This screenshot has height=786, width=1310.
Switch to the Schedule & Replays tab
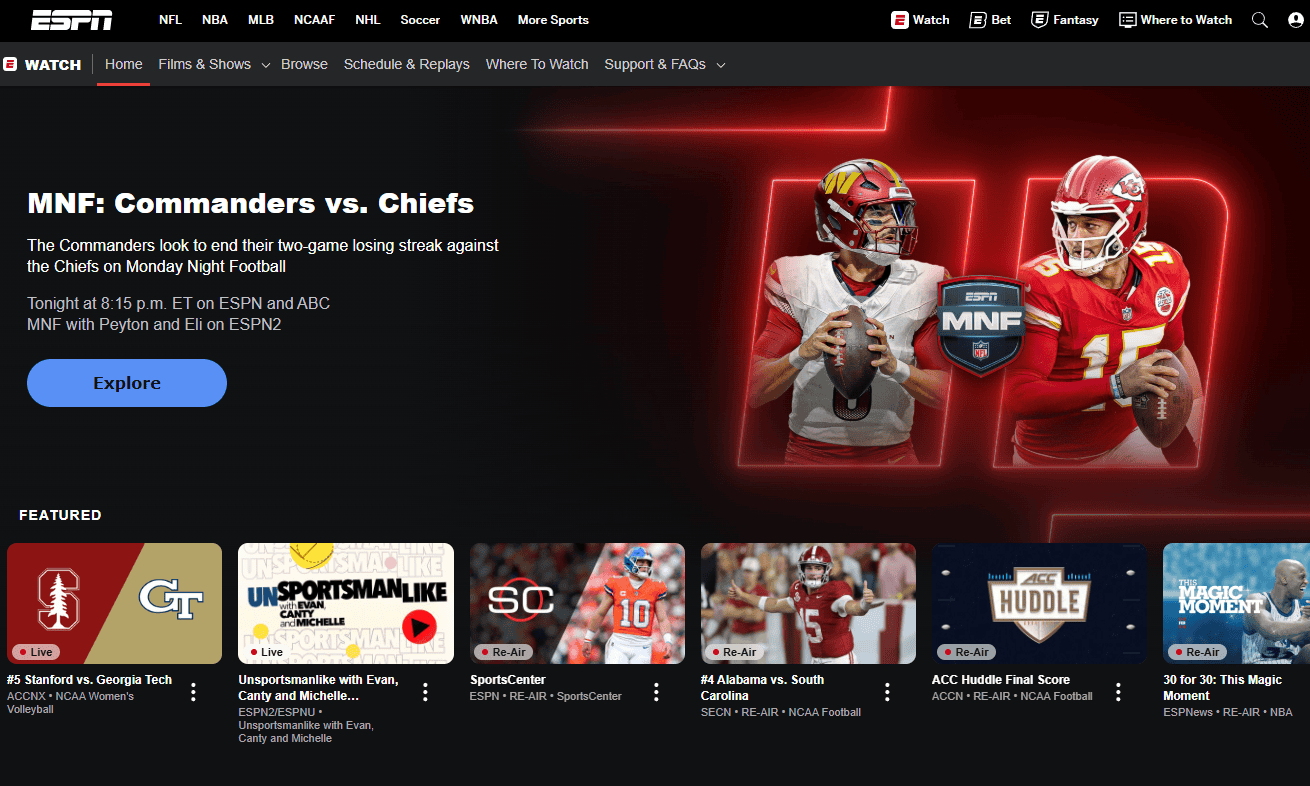[407, 64]
